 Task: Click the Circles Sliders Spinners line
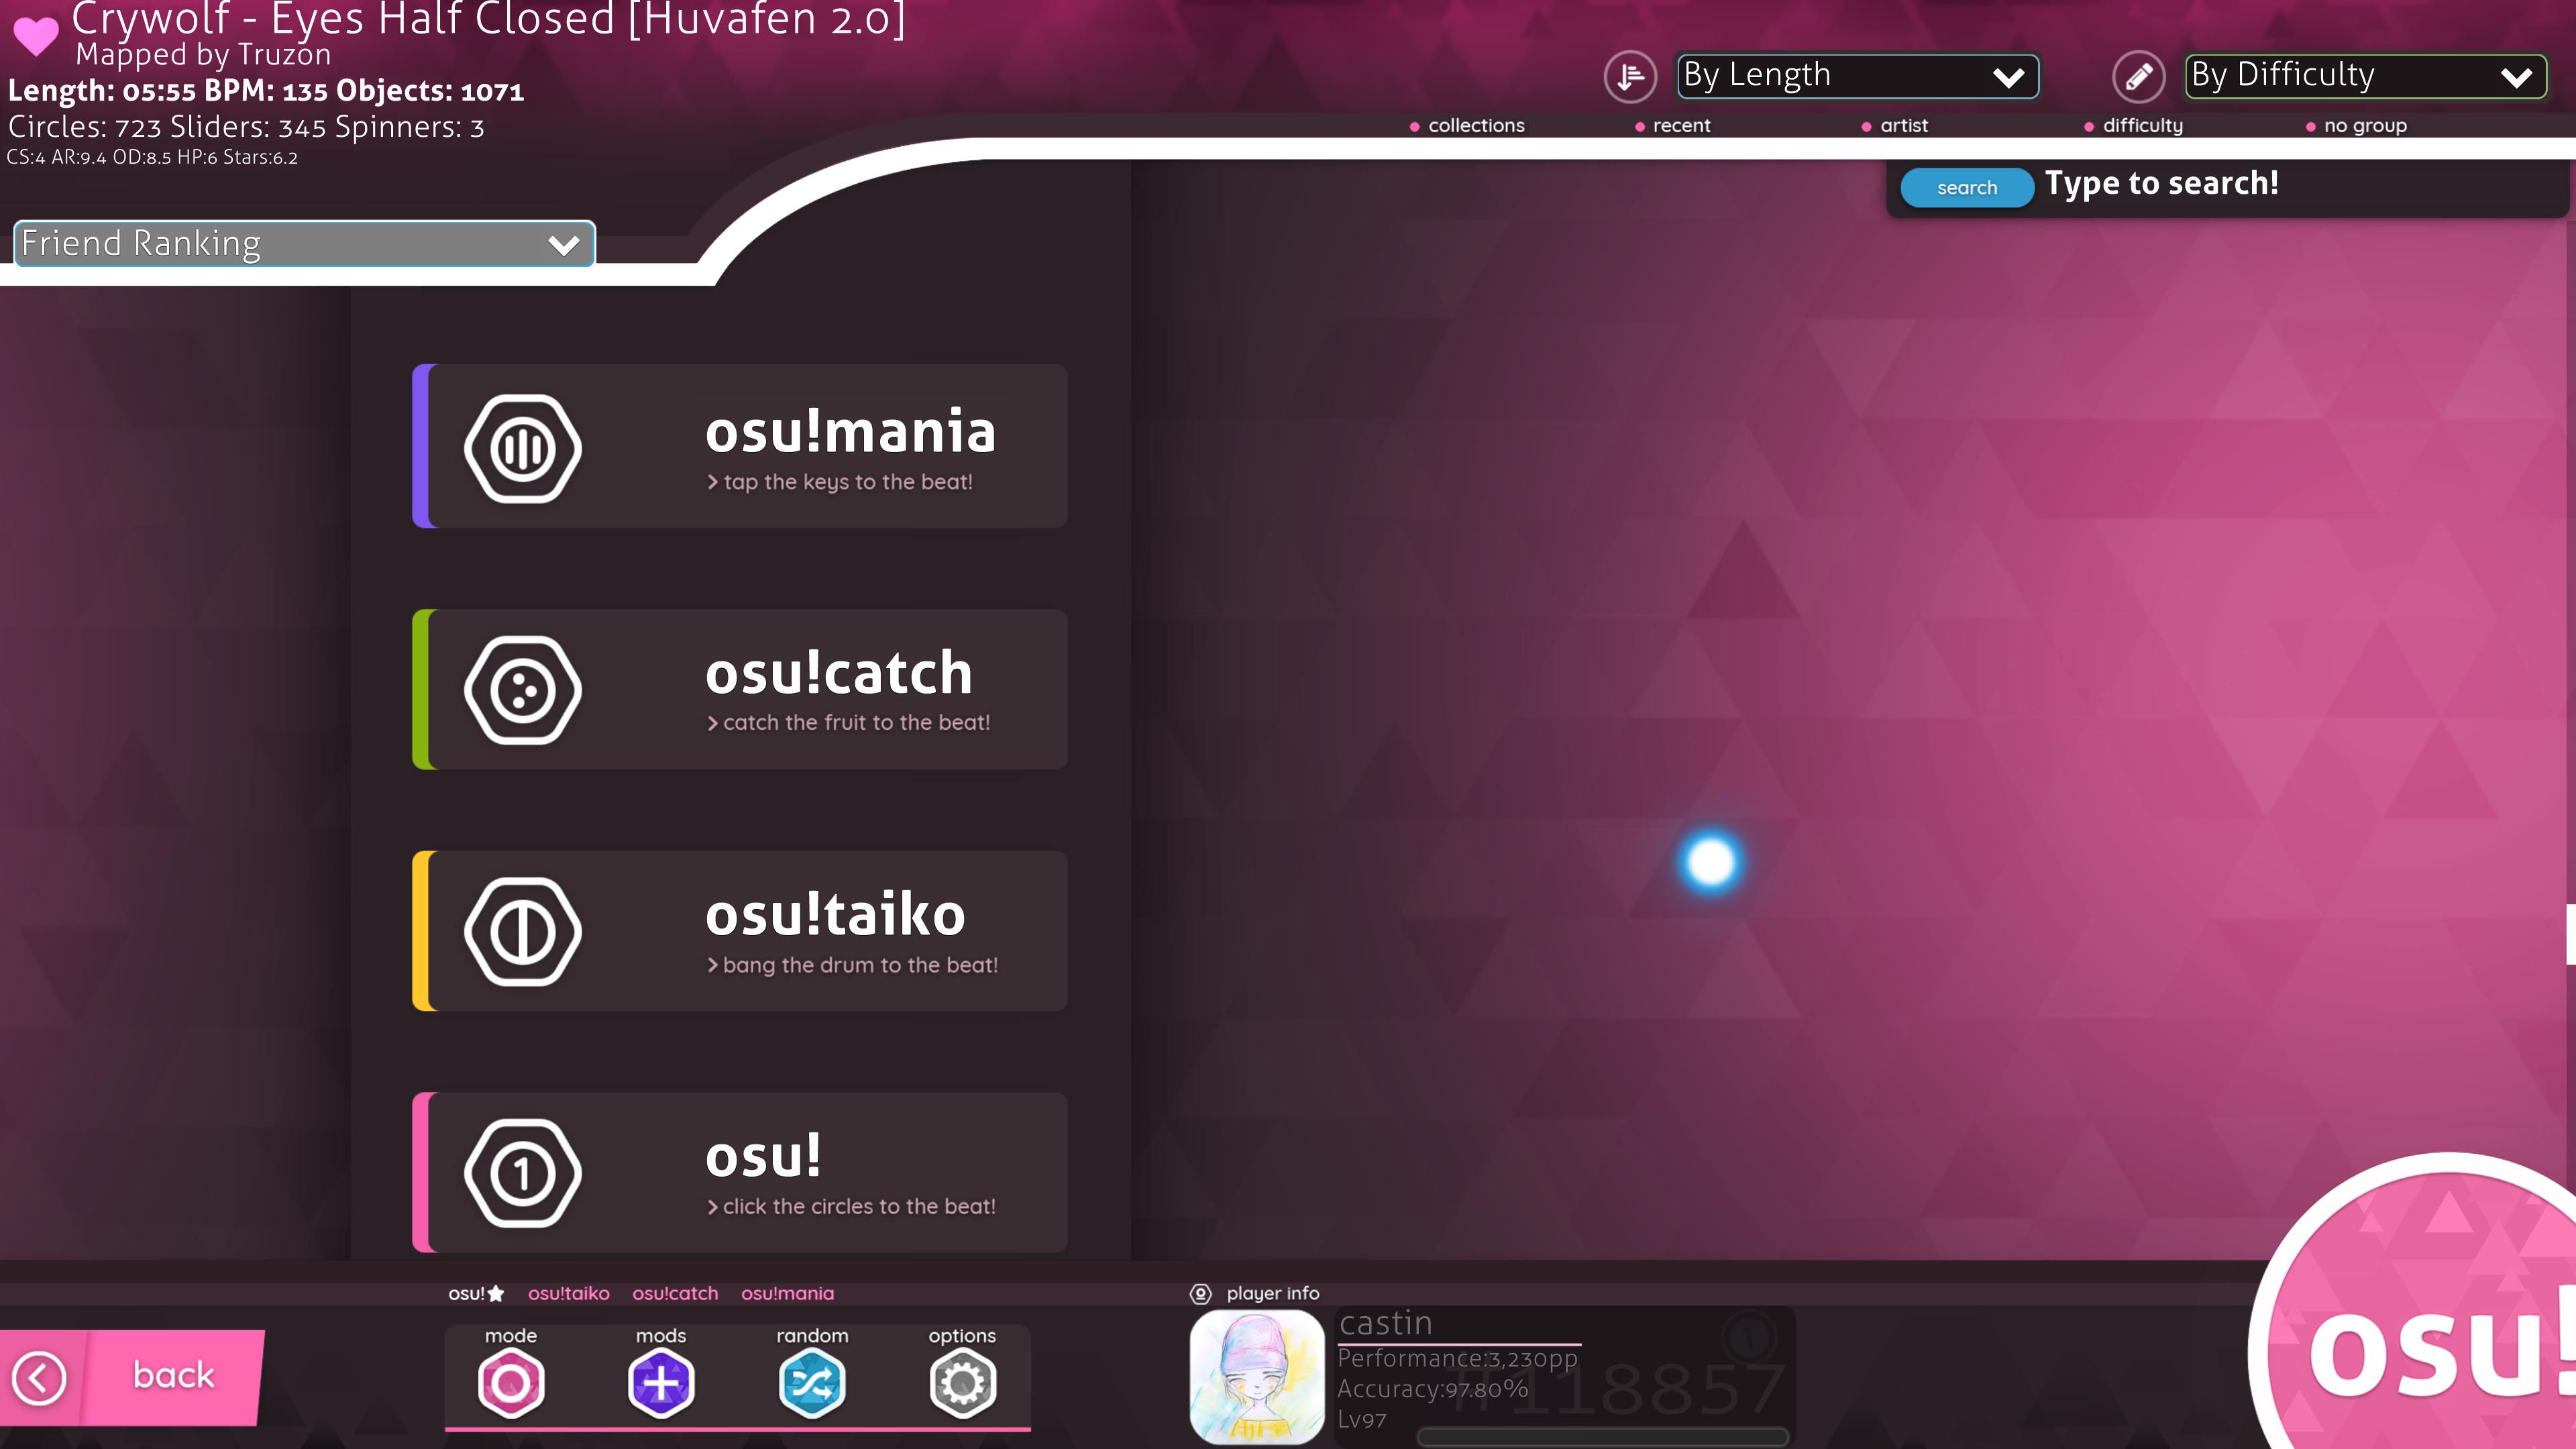246,128
